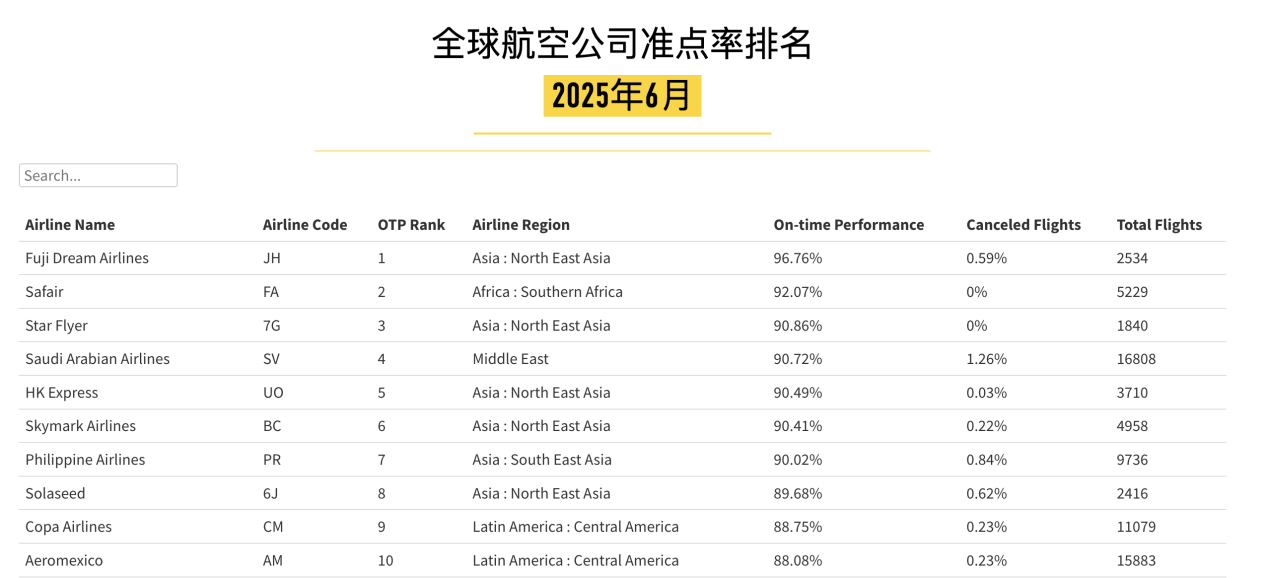Viewport: 1268px width, 578px height.
Task: Click the Star Flyer row
Action: point(622,326)
